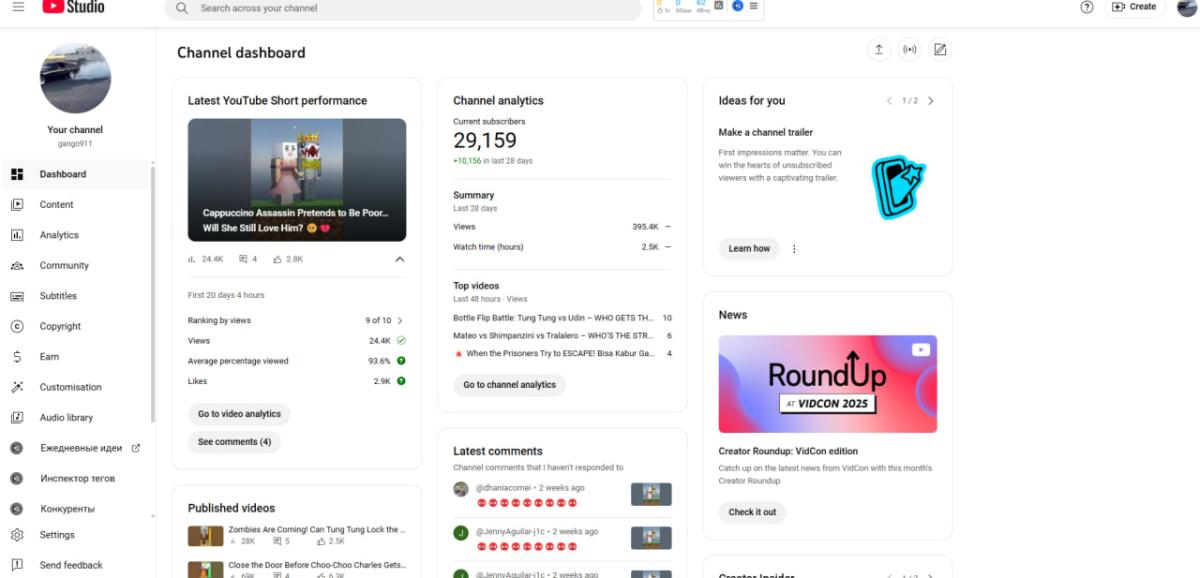
Task: Click Go to channel analytics button
Action: click(509, 385)
